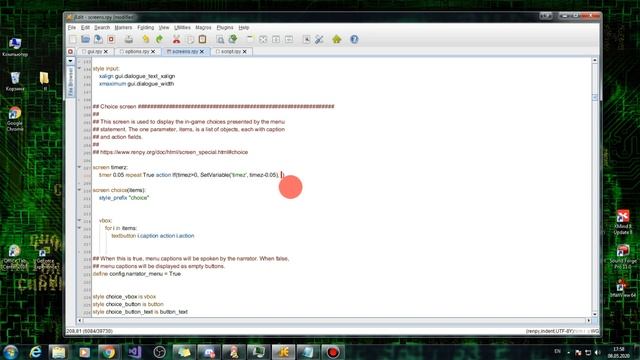Screen dimensions: 640x360
Task: Click horizontal scrollbar right arrow
Action: (589, 321)
